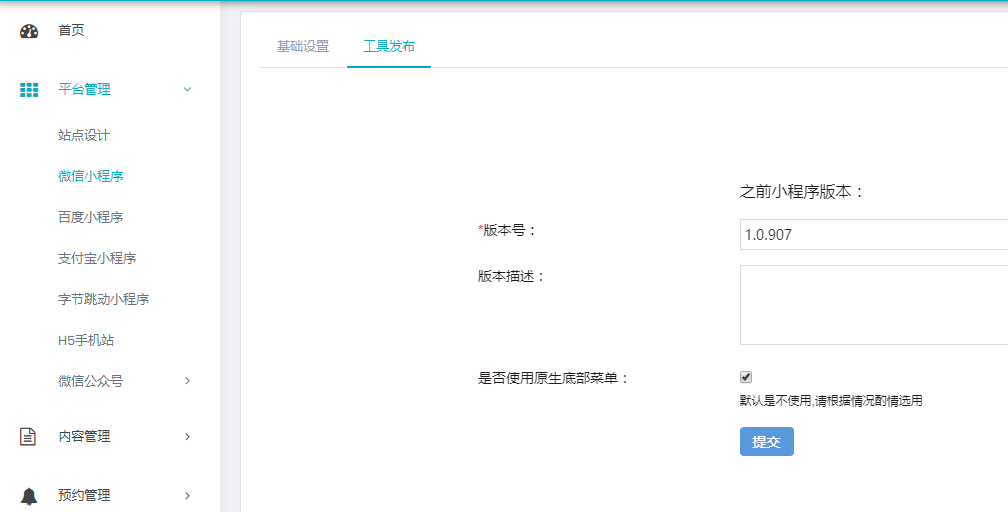Navigate to H5手机站 sidebar item
Viewport: 1008px width, 512px height.
coord(86,340)
